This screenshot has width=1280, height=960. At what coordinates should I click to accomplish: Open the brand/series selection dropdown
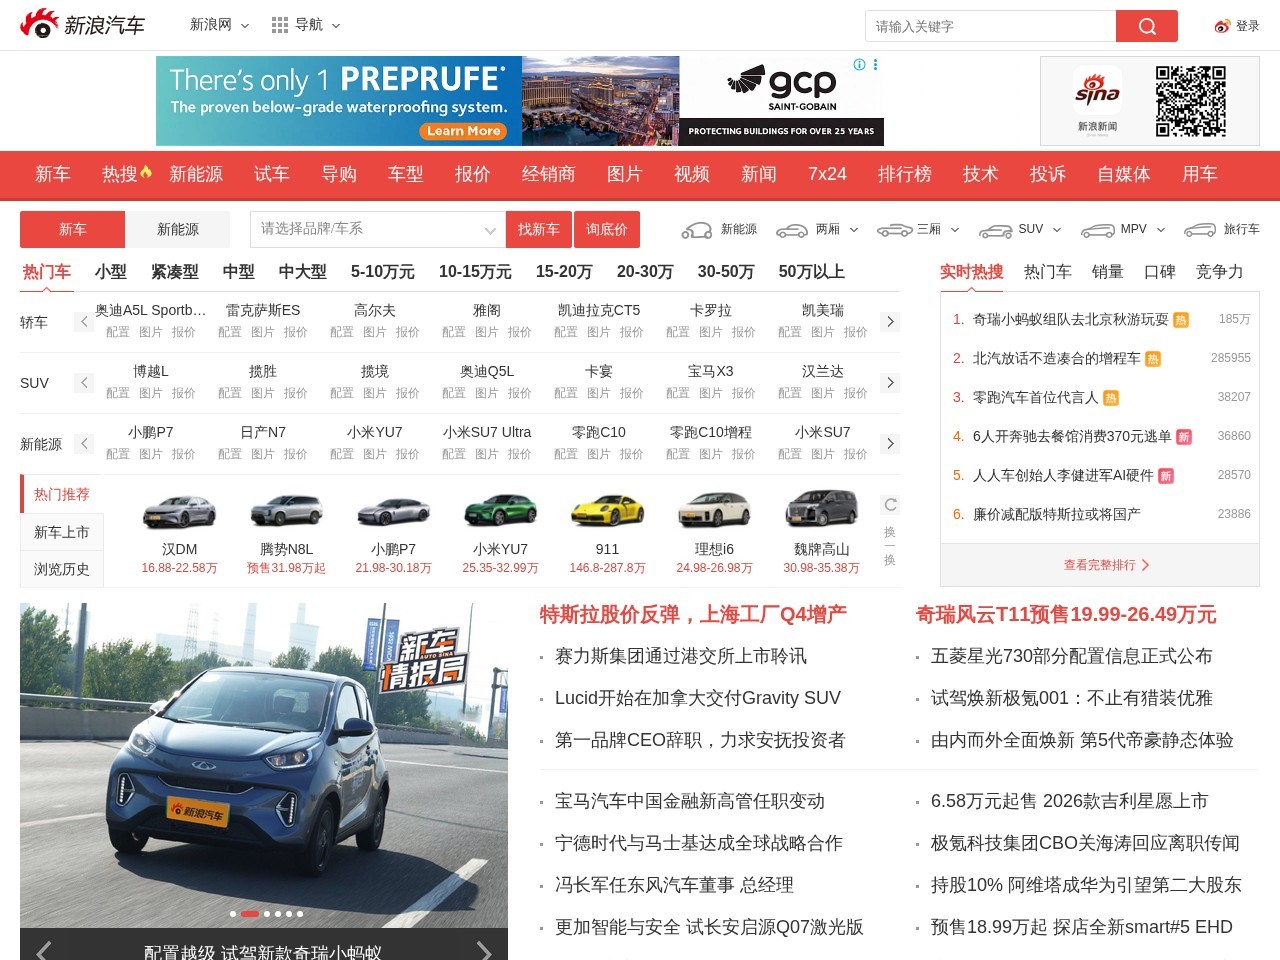(x=377, y=230)
